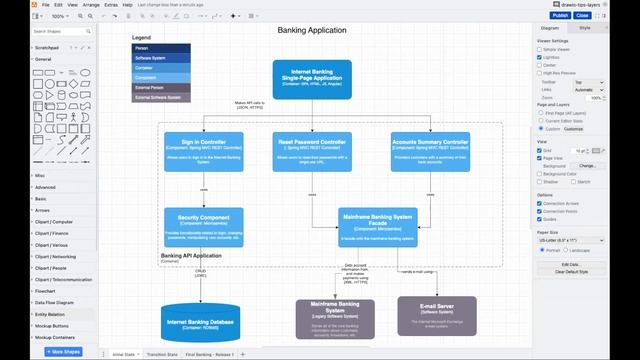Select the ellipse shape in General palette

click(85, 73)
